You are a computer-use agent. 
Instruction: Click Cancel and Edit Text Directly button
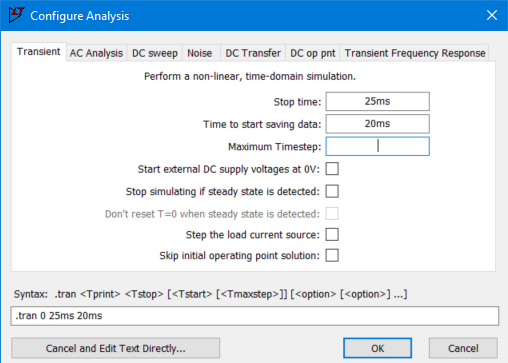point(115,348)
